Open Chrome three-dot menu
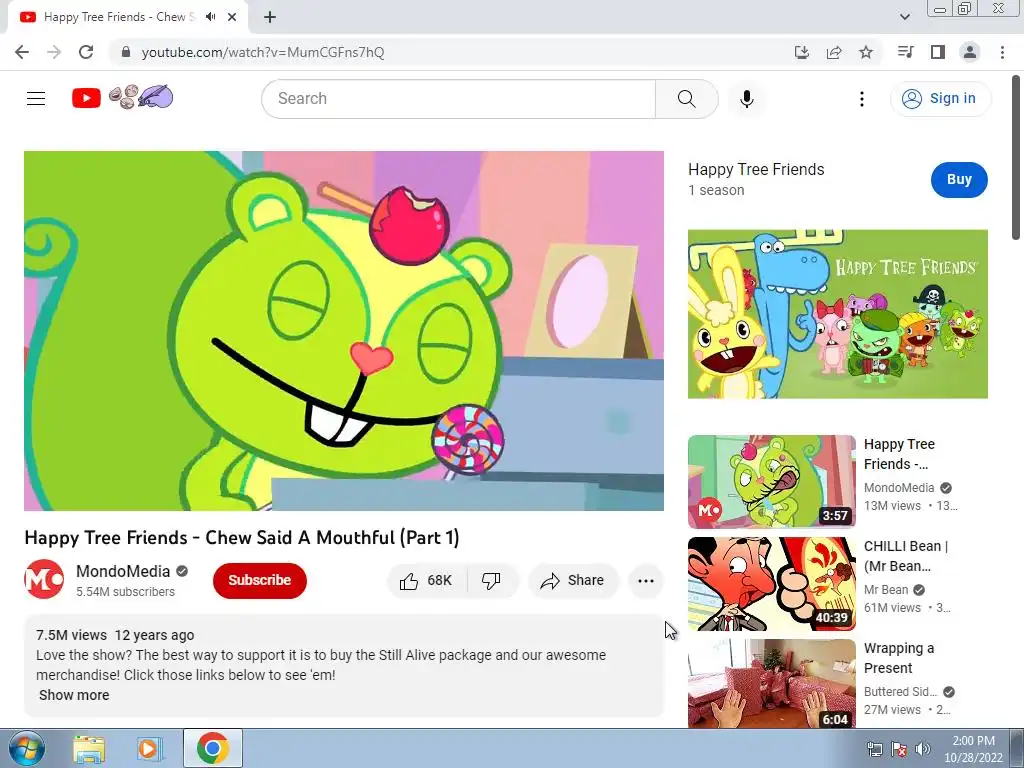The width and height of the screenshot is (1024, 768). [x=1002, y=52]
